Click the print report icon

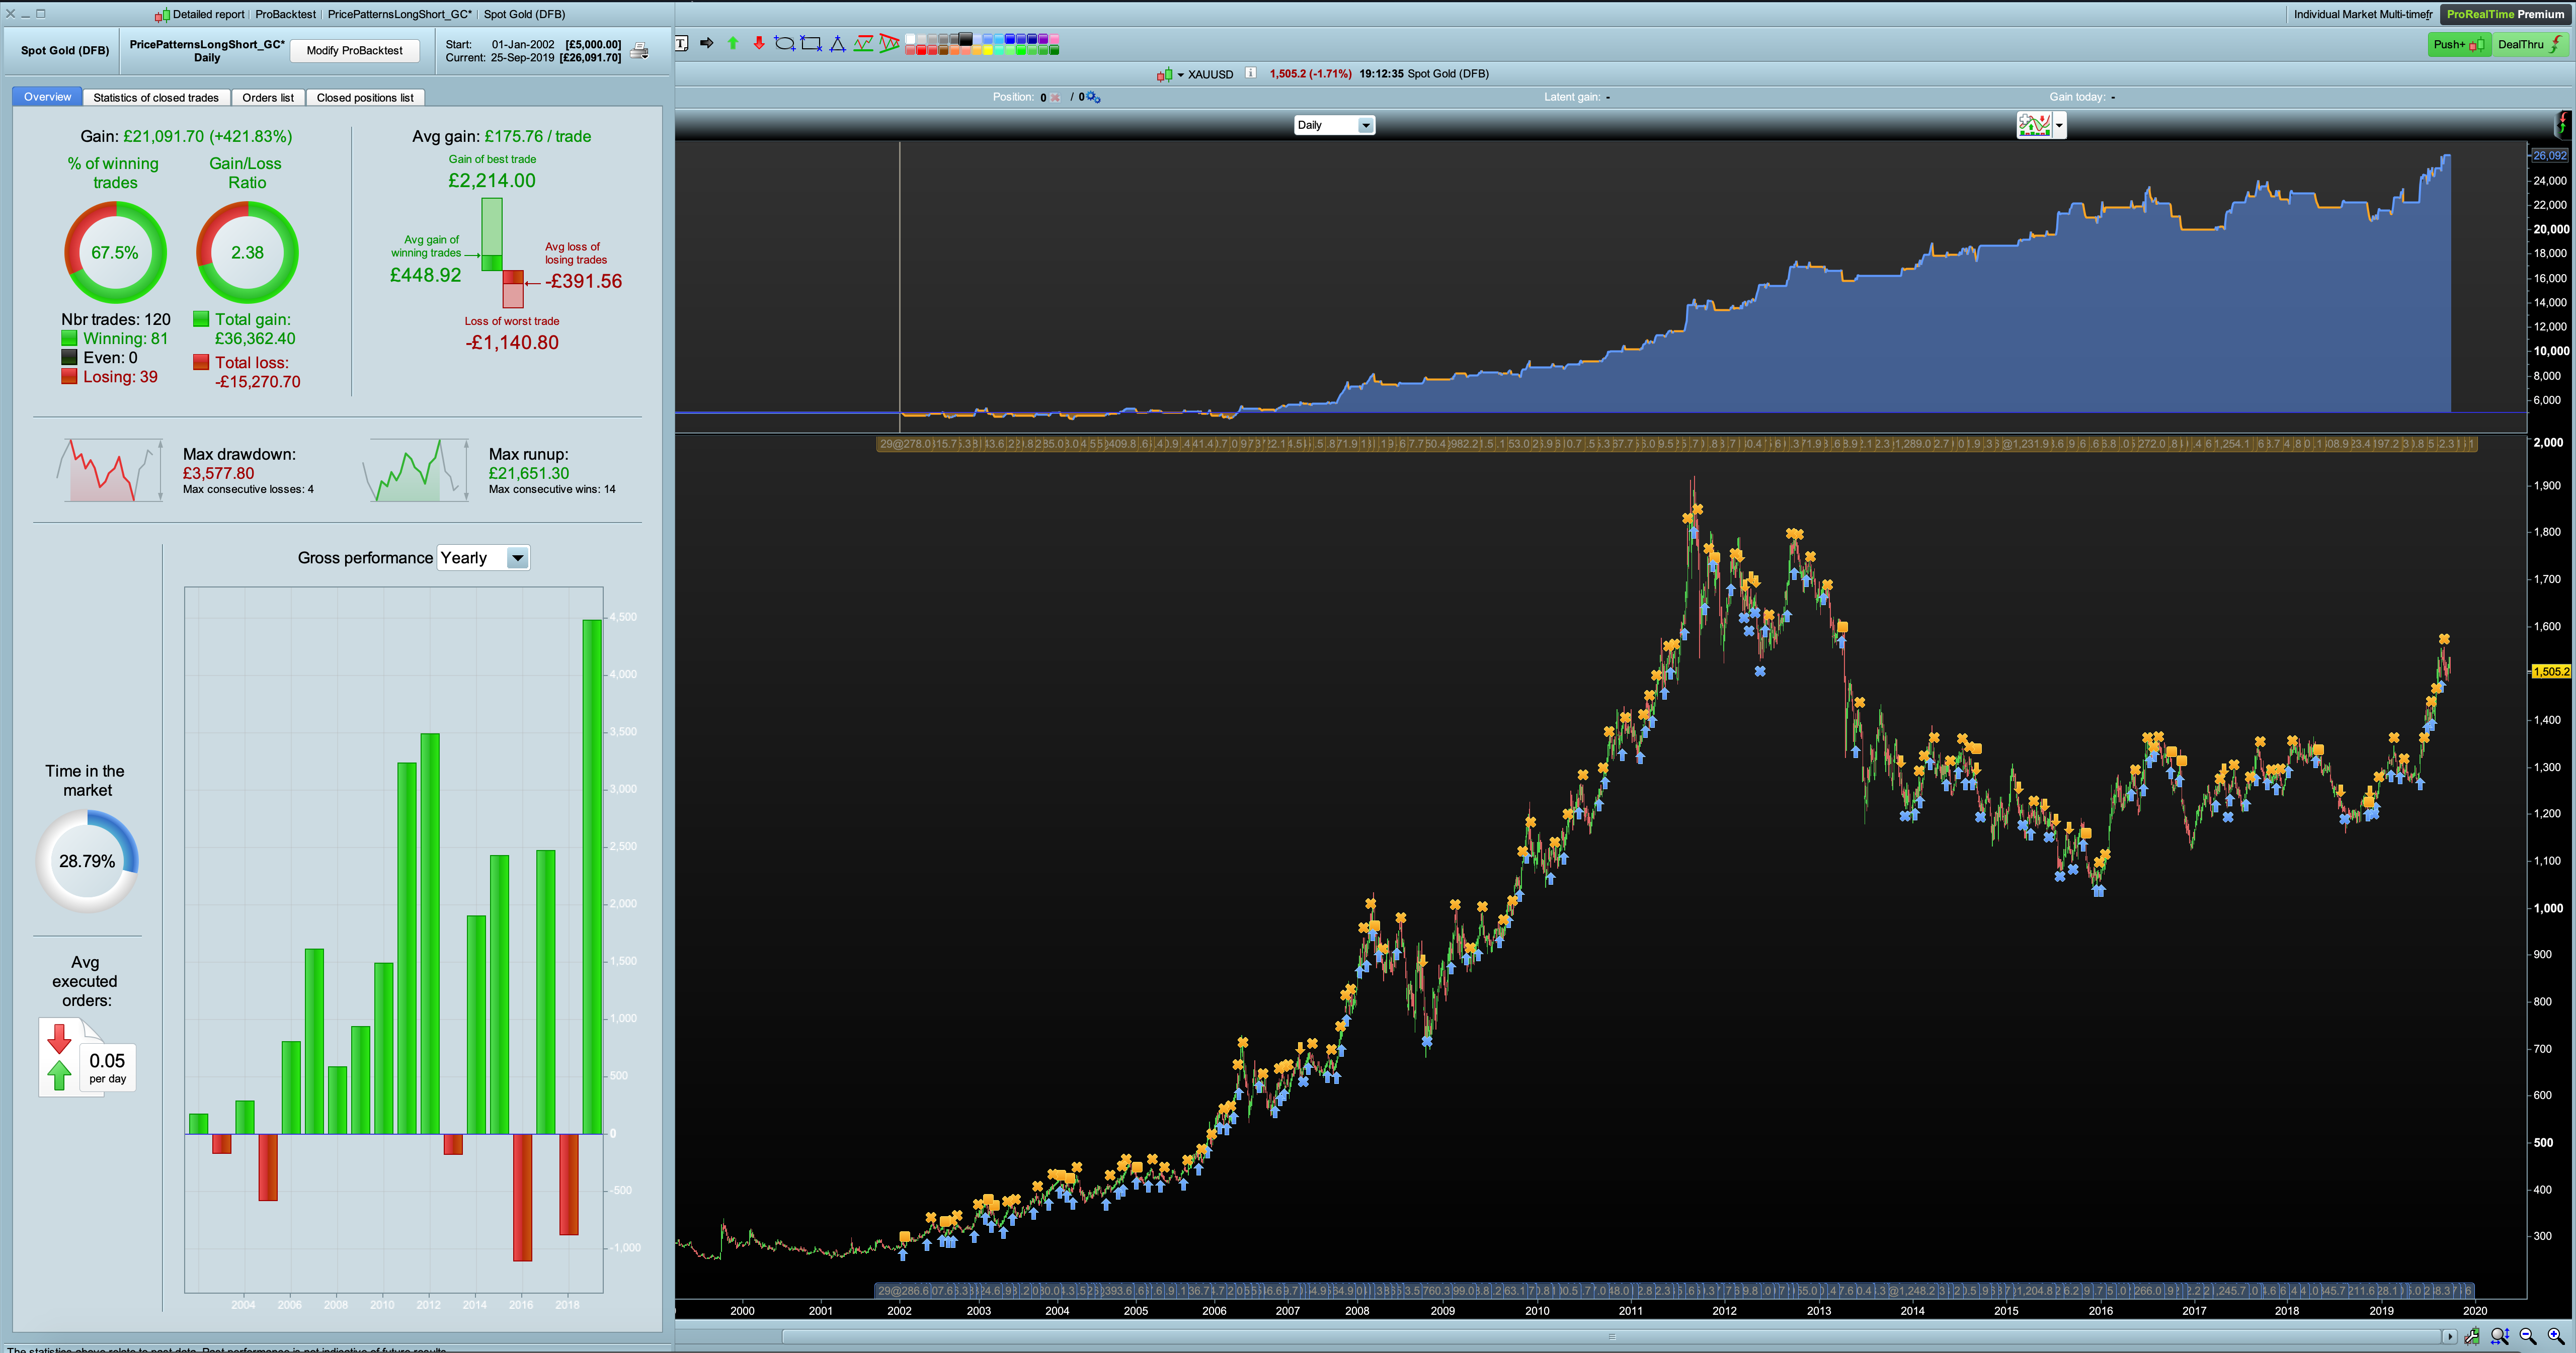tap(640, 50)
